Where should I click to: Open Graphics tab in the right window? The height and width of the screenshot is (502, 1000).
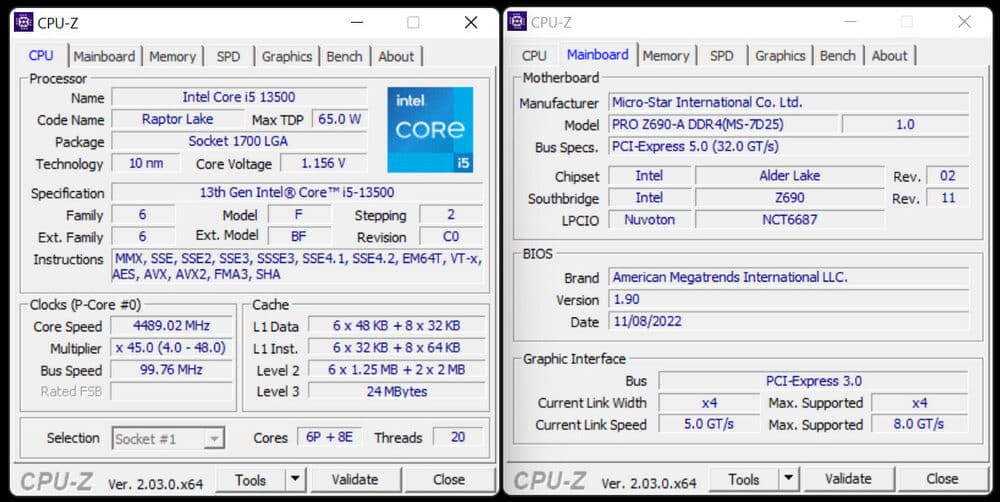(x=780, y=55)
